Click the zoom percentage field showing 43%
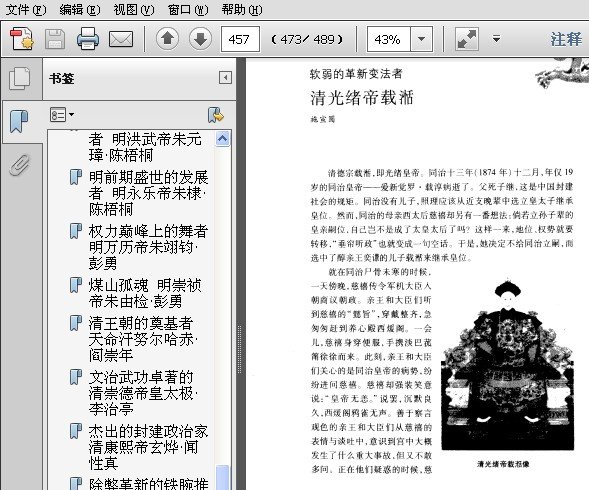Image resolution: width=589 pixels, height=490 pixels. point(388,39)
